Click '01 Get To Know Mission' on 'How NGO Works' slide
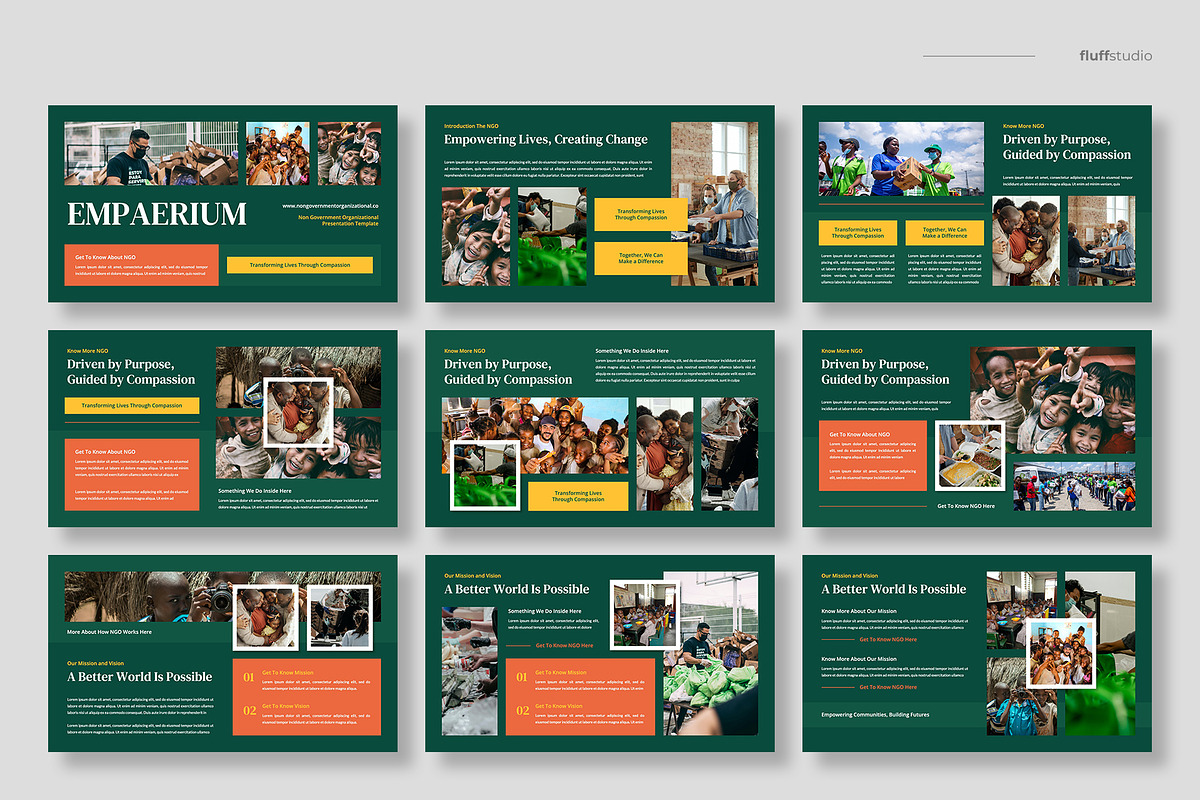 point(306,680)
